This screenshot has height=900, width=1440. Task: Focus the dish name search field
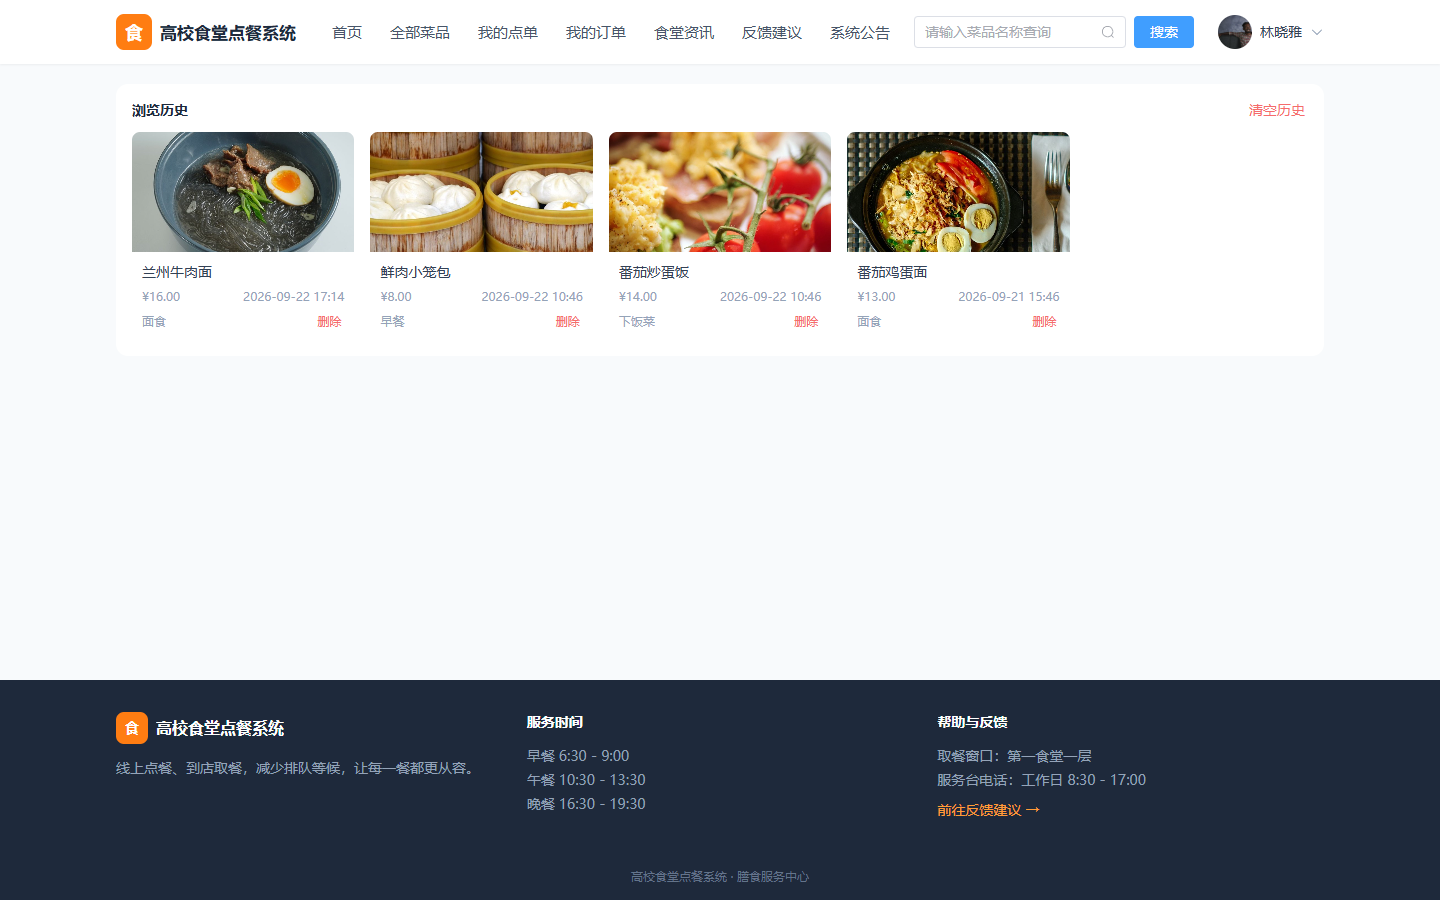[x=1008, y=32]
